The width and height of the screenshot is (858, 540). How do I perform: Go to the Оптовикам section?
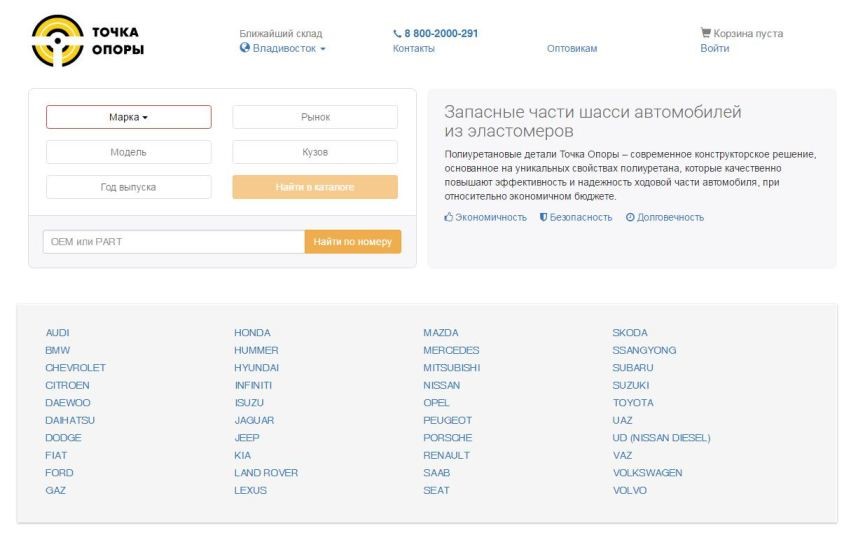point(572,48)
